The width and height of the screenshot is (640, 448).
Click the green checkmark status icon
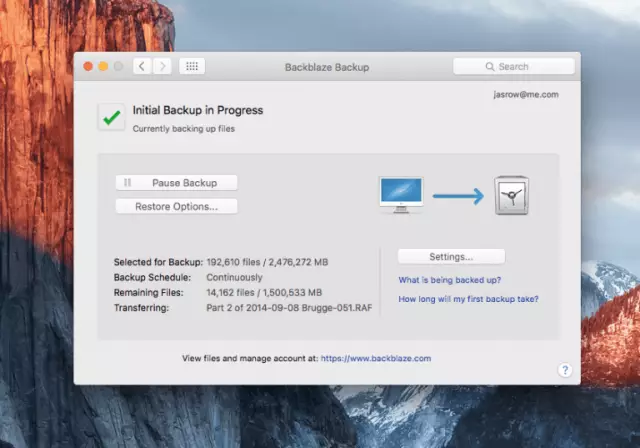pos(111,117)
